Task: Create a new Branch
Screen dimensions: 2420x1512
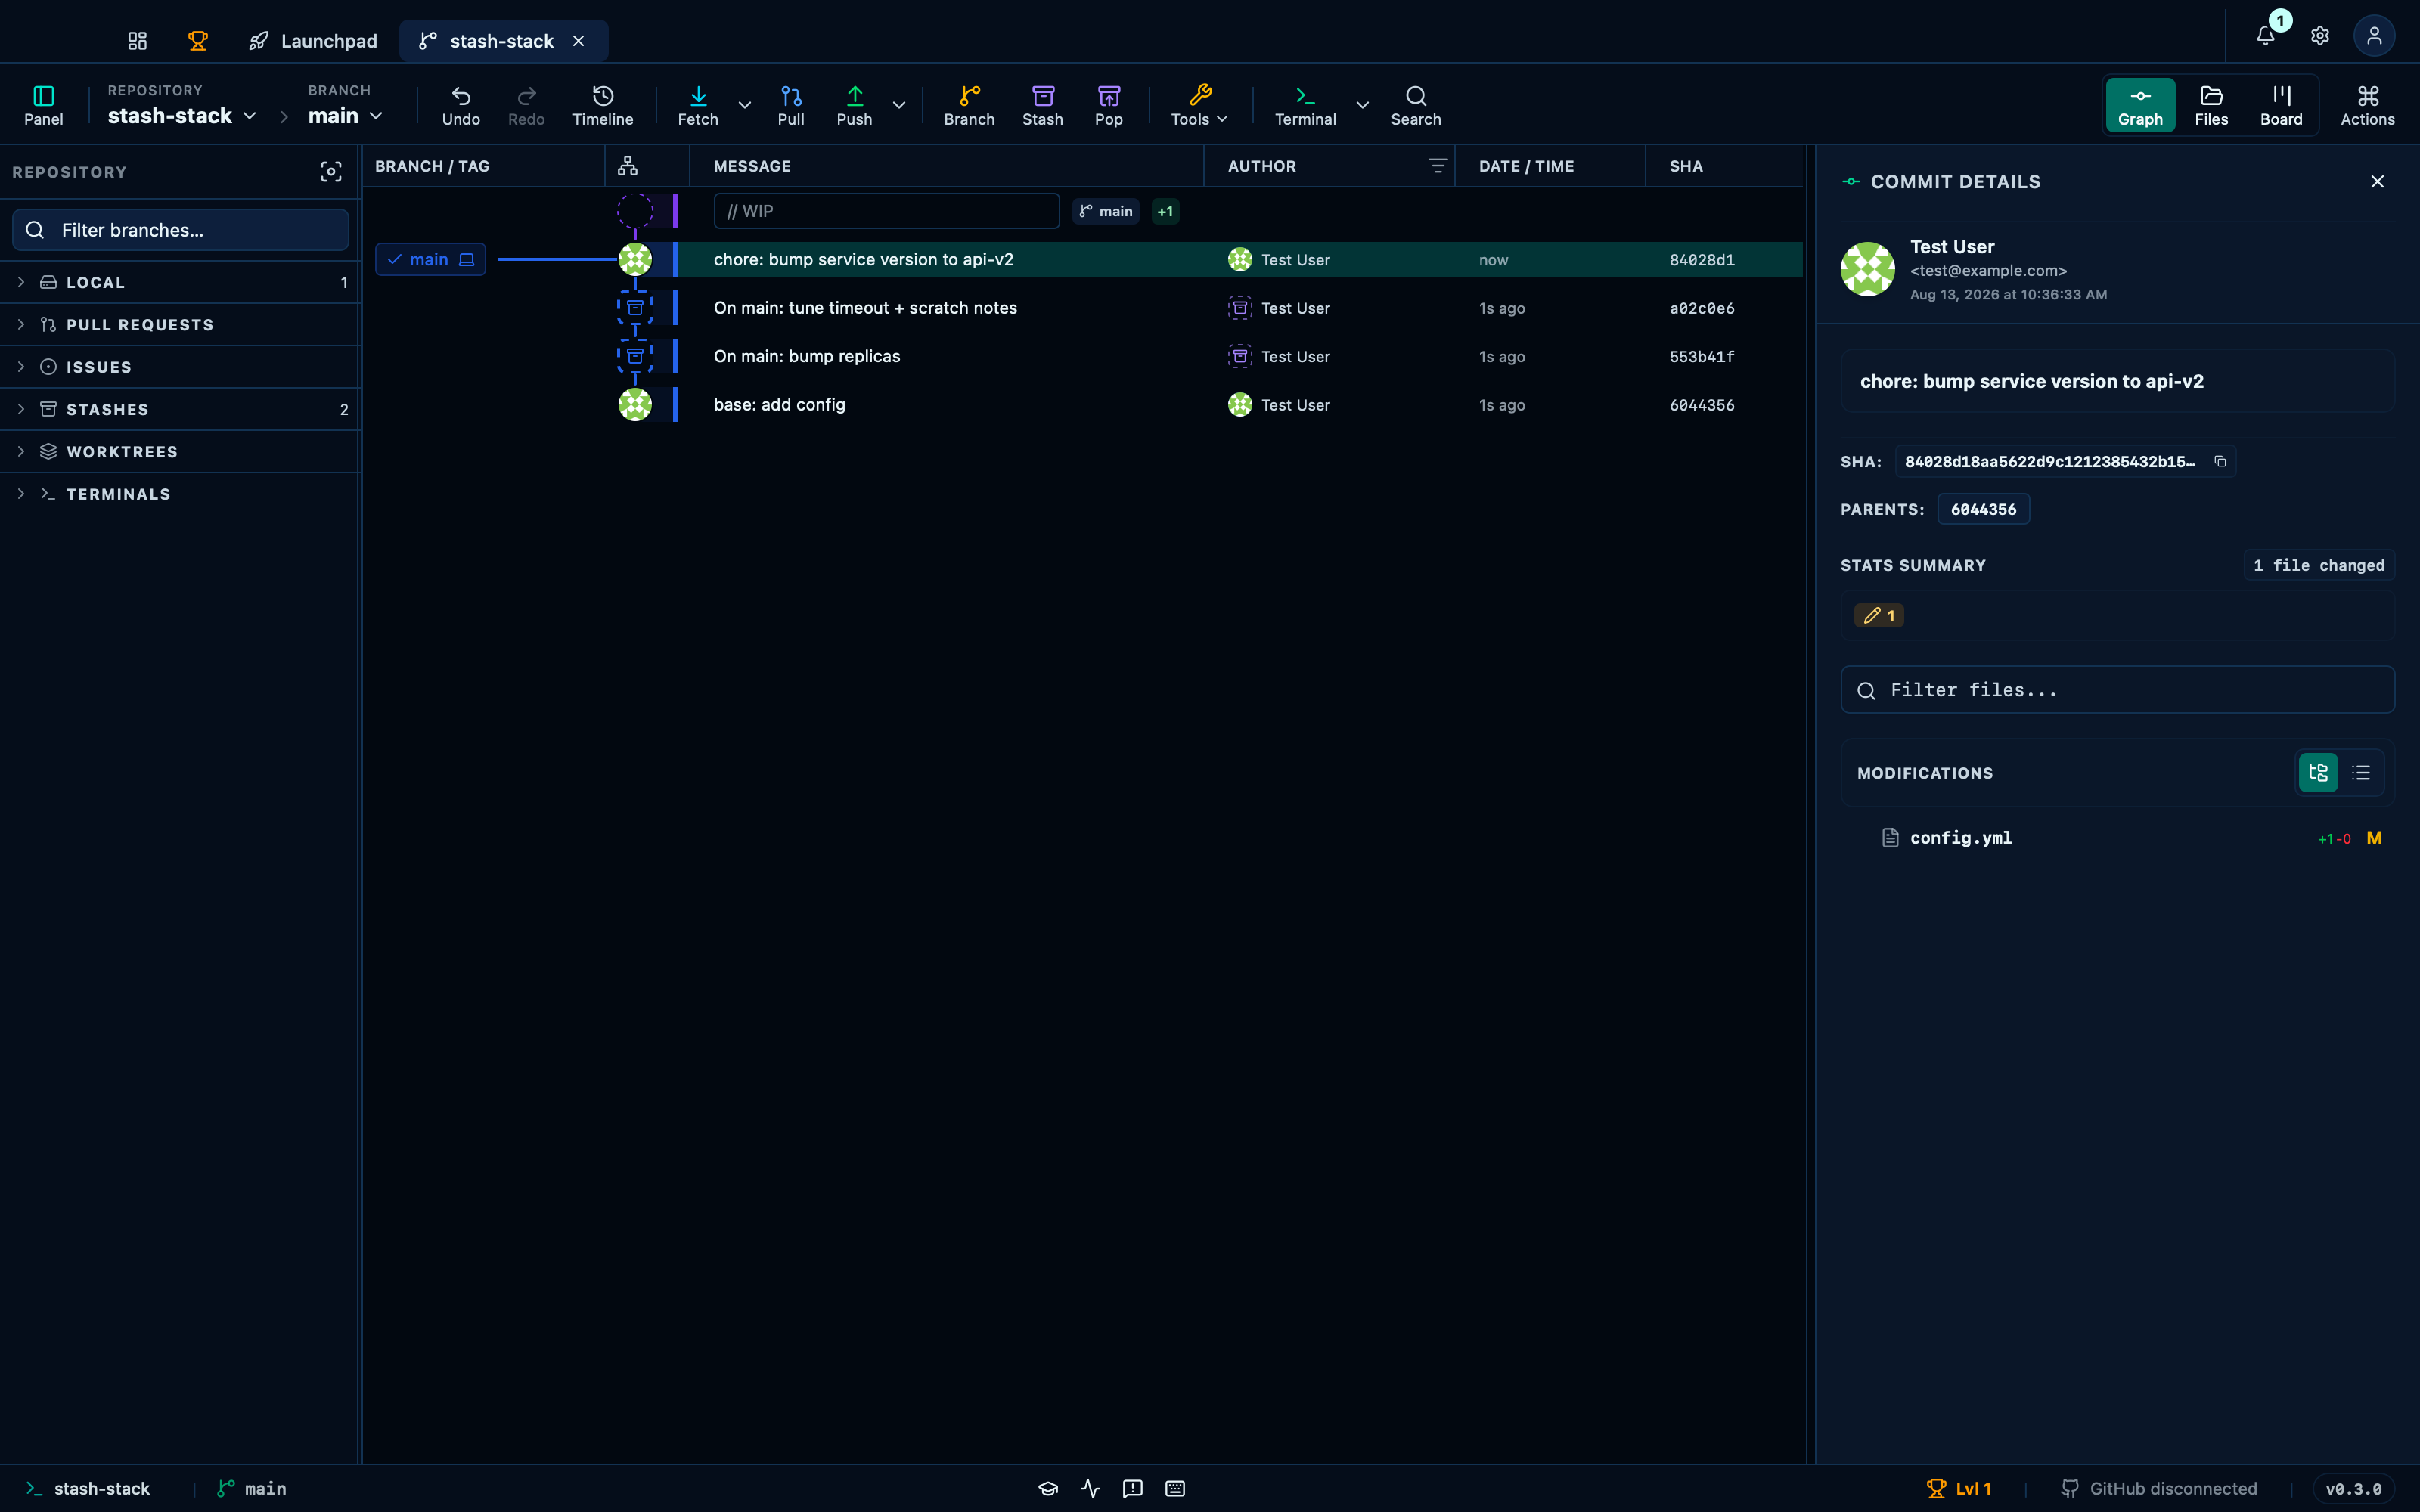Action: (x=969, y=105)
